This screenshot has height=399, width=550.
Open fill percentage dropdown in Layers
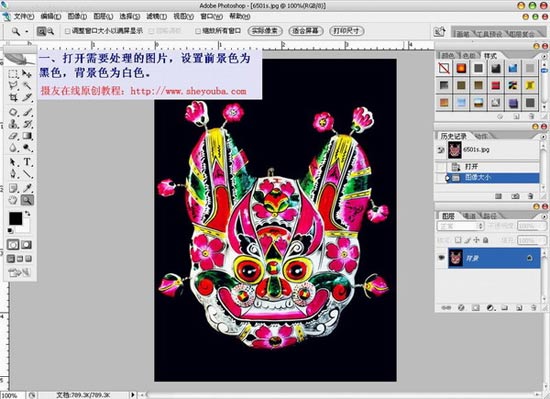click(532, 240)
